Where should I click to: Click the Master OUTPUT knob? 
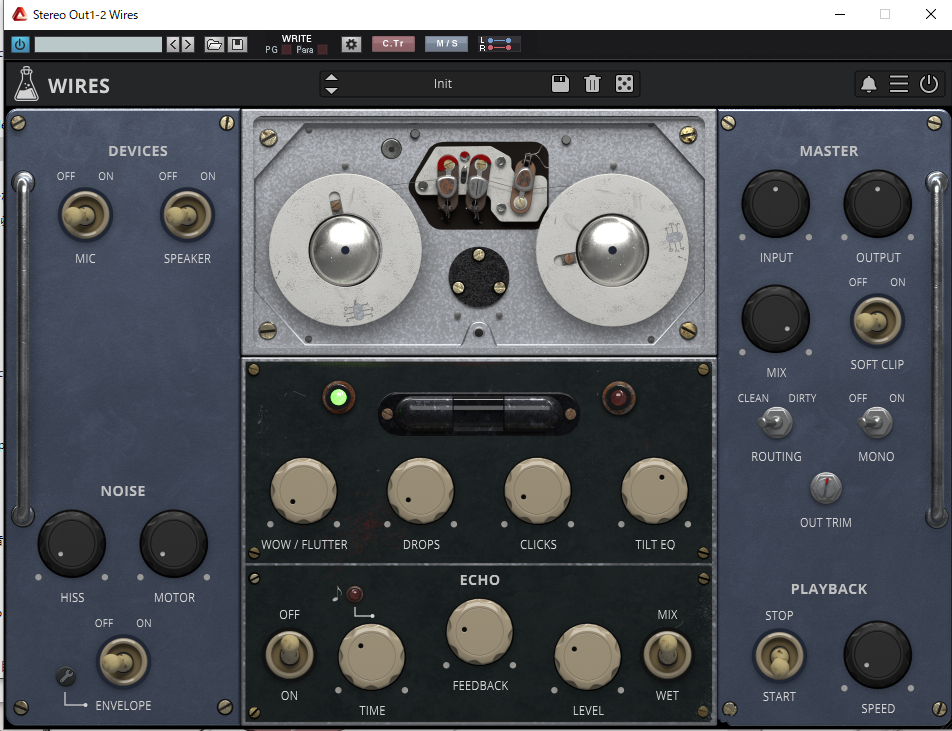tap(877, 203)
